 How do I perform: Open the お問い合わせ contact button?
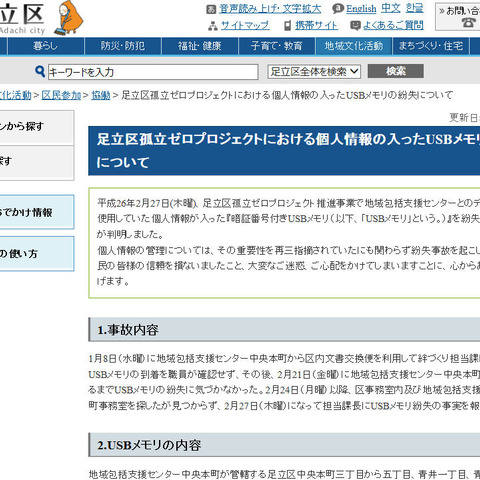coord(457,17)
